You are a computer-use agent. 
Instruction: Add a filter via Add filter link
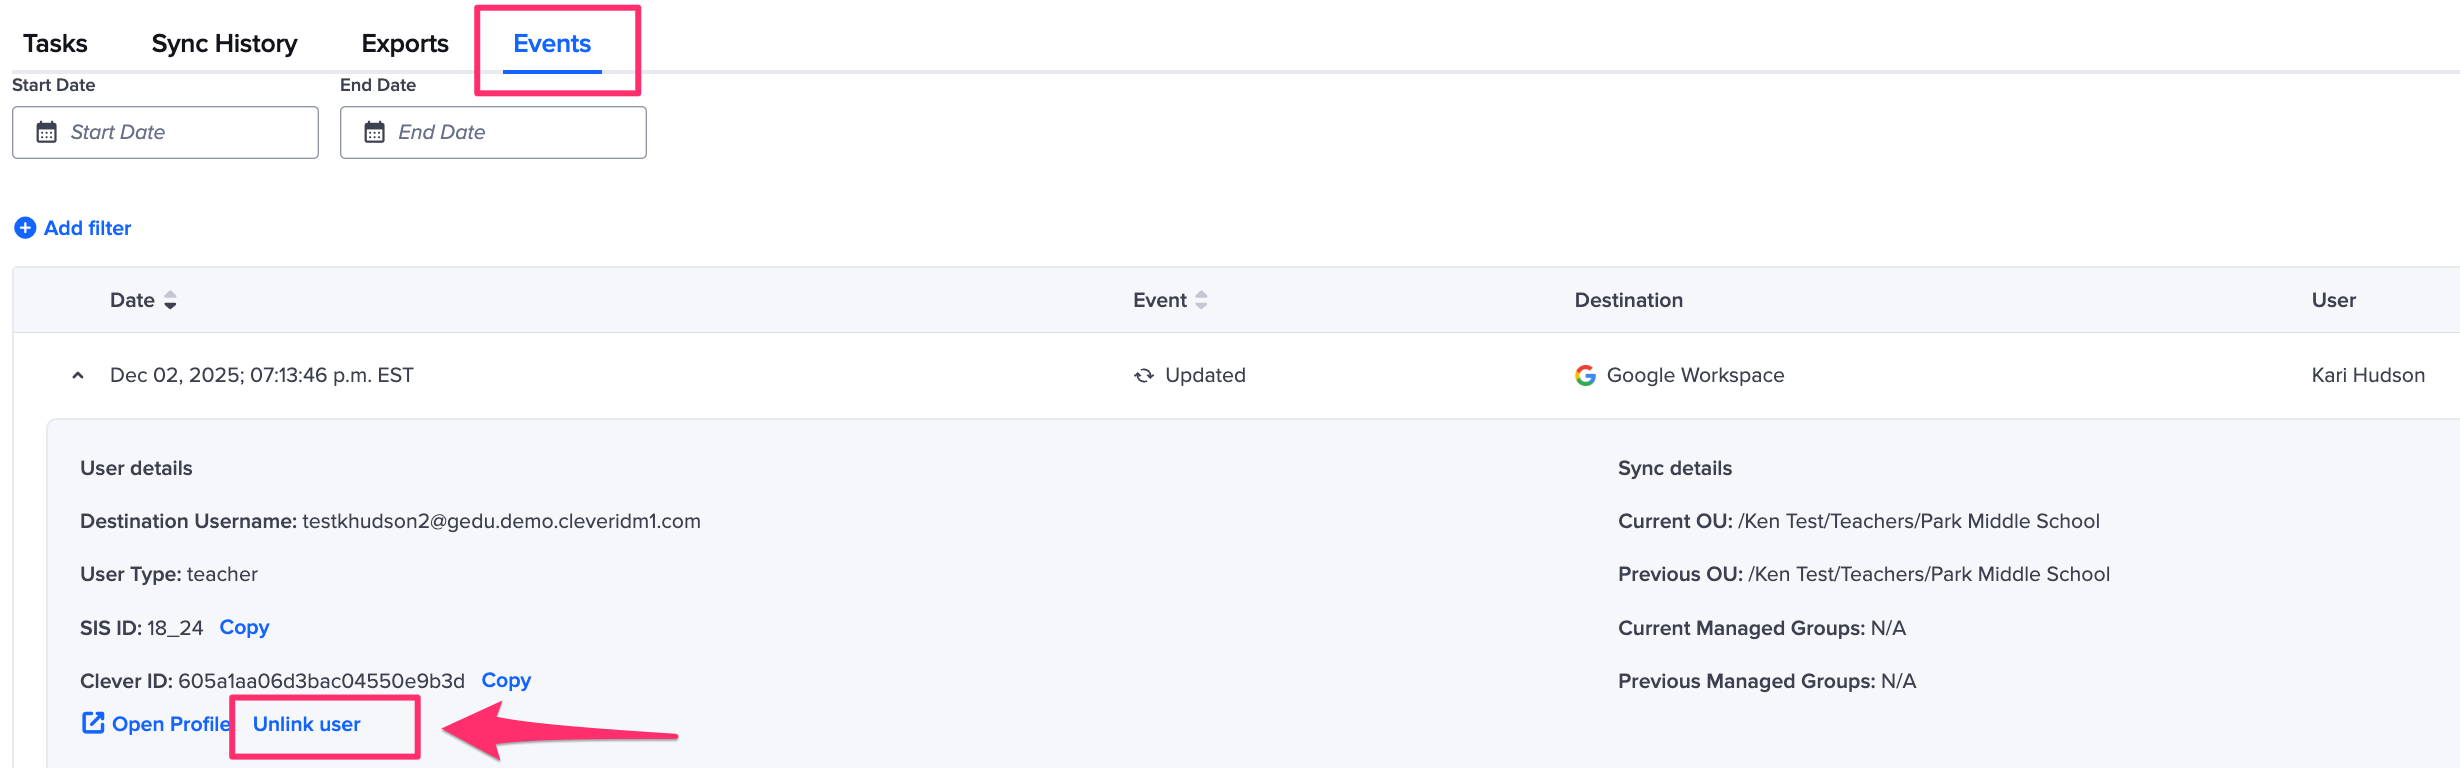point(88,228)
